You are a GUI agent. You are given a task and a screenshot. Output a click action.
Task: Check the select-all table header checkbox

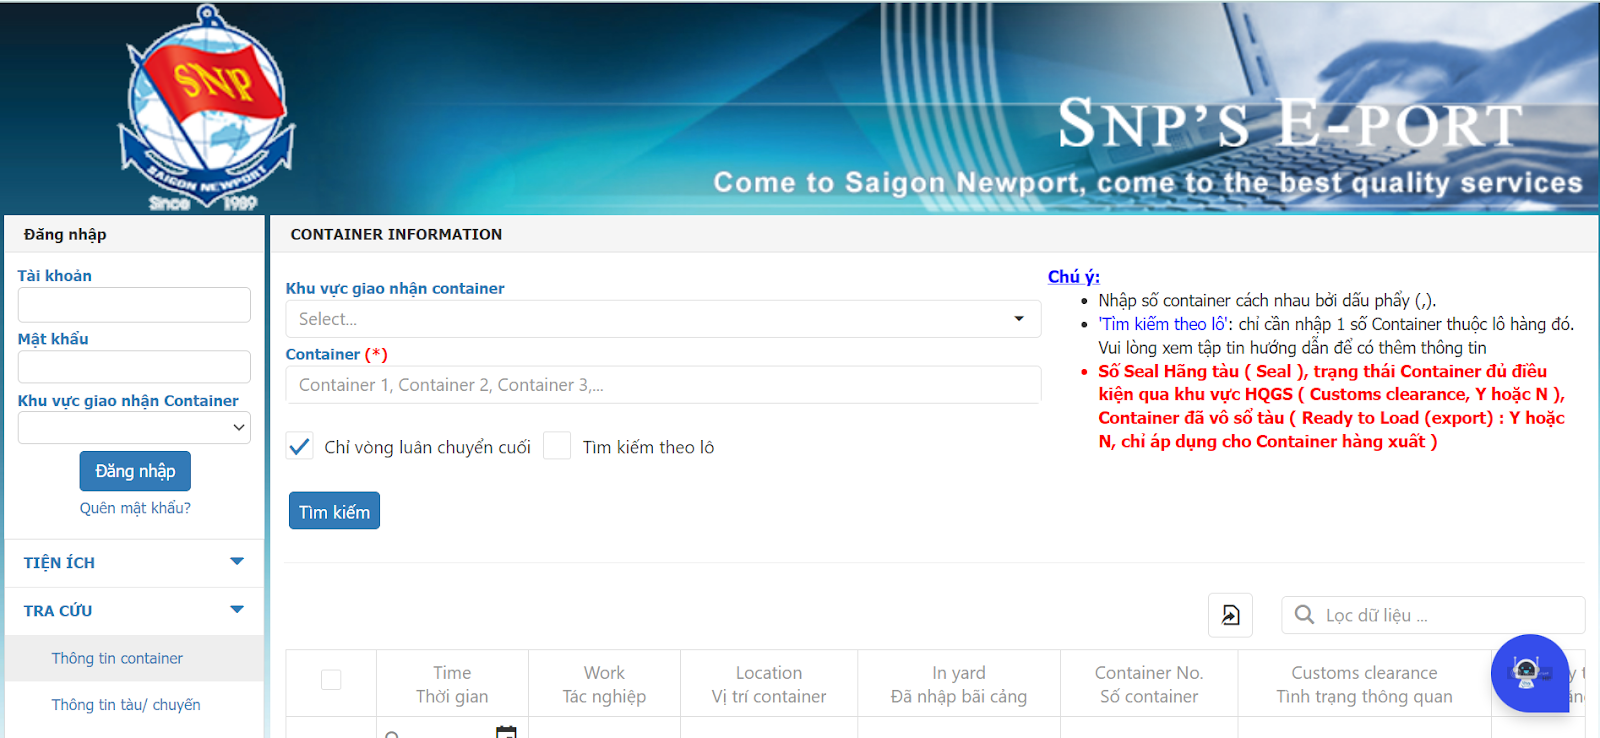pos(331,680)
